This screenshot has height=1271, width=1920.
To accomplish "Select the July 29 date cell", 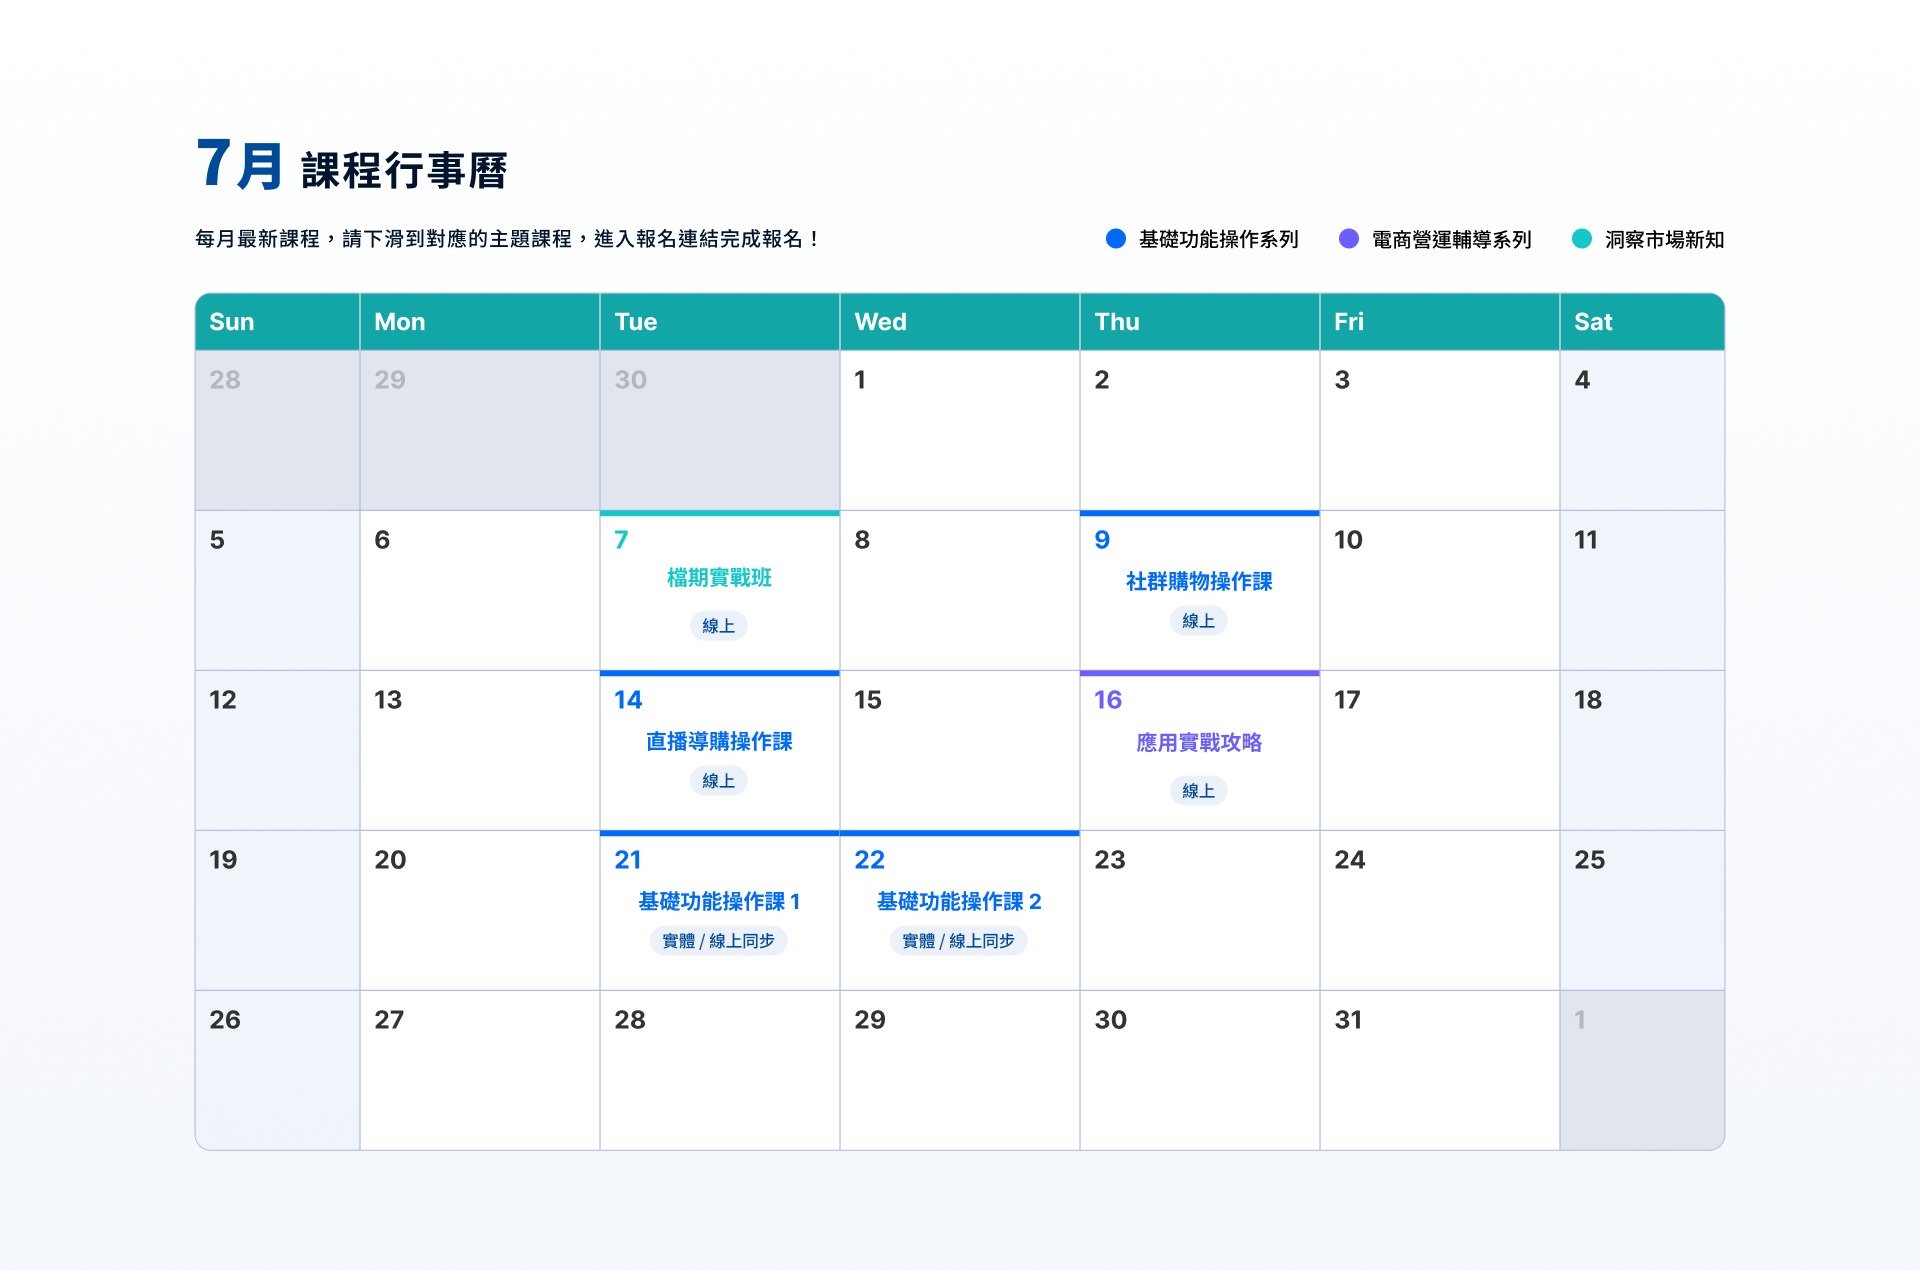I will [x=960, y=1070].
